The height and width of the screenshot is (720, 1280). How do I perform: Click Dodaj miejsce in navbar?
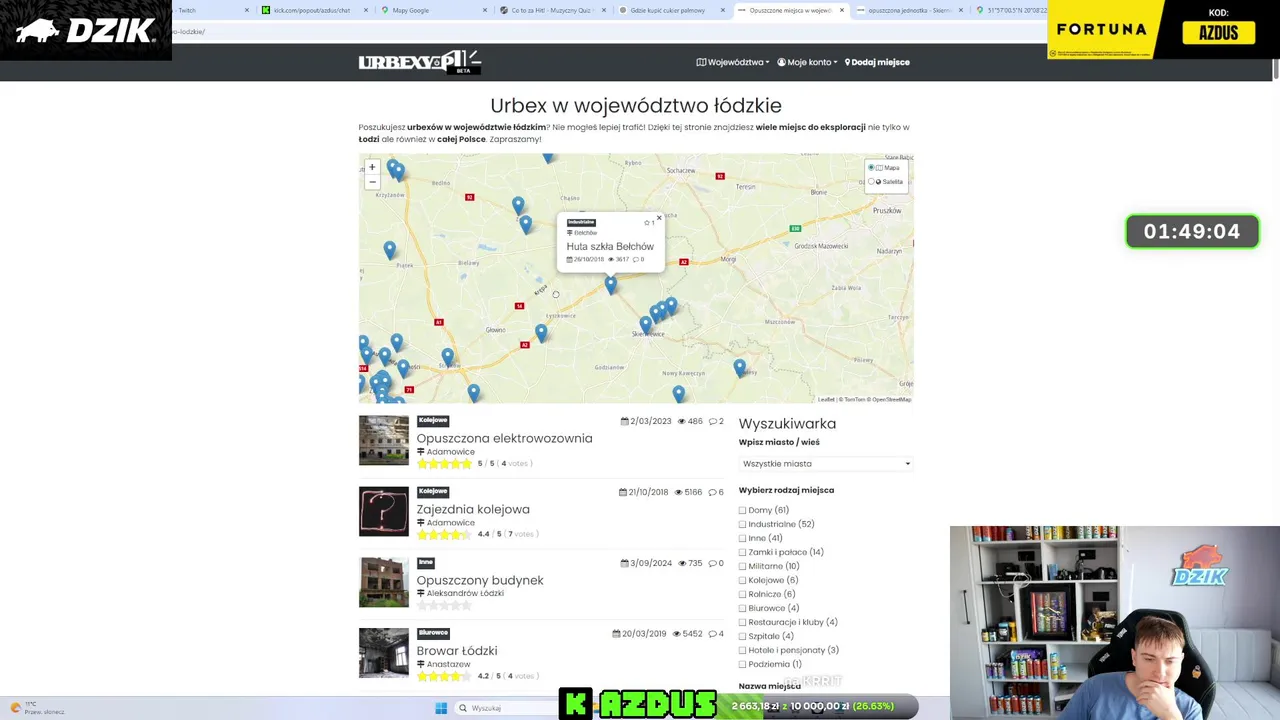(877, 62)
